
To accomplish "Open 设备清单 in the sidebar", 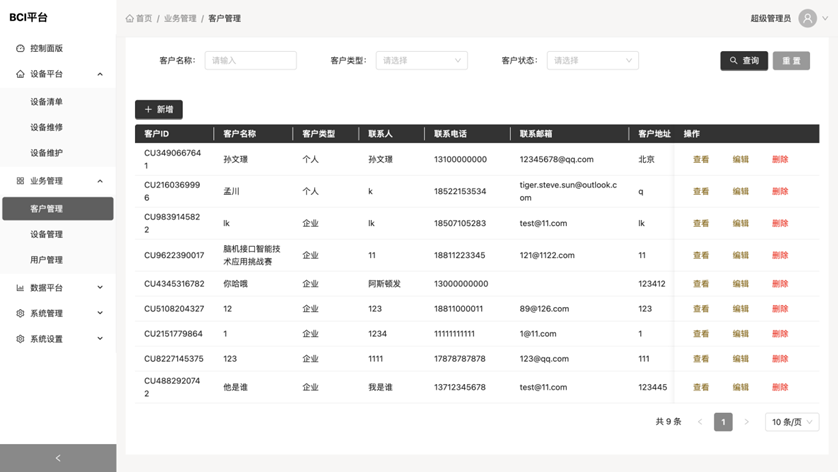I will click(x=47, y=102).
